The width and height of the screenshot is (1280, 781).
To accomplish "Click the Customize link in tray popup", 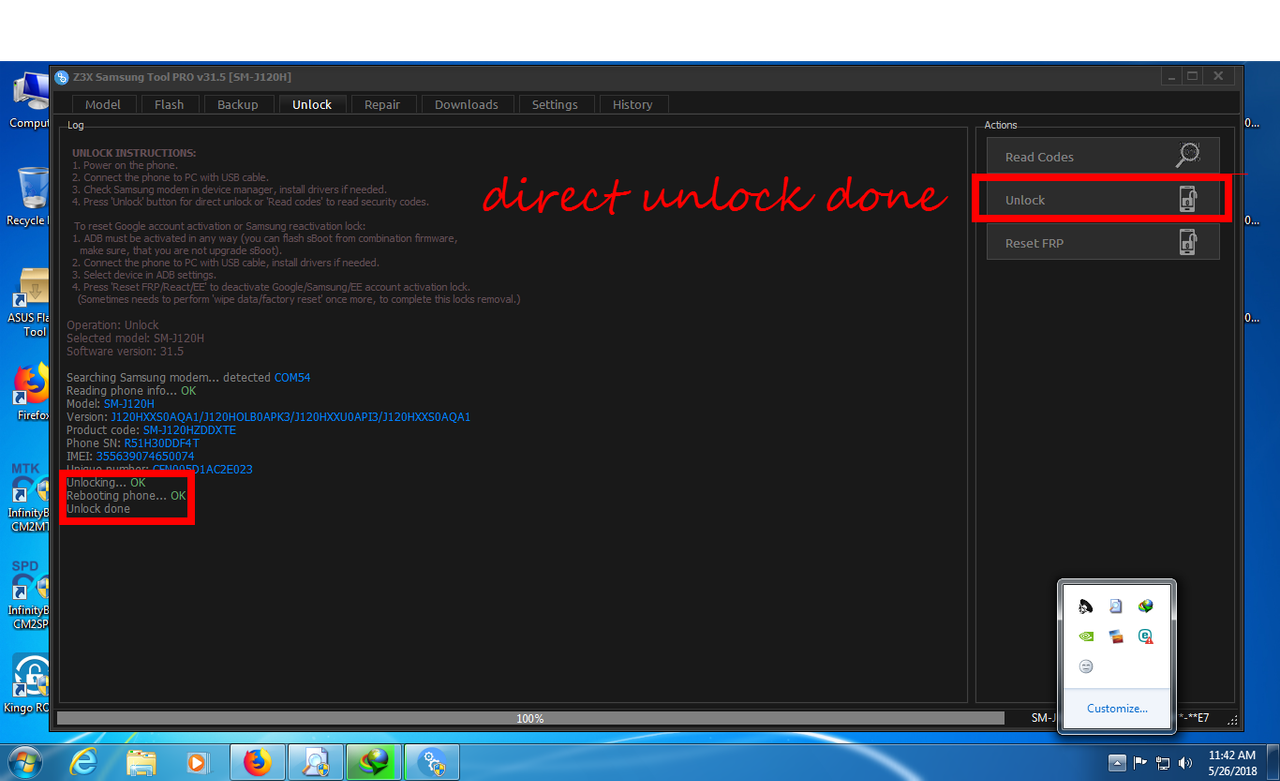I will (x=1117, y=708).
